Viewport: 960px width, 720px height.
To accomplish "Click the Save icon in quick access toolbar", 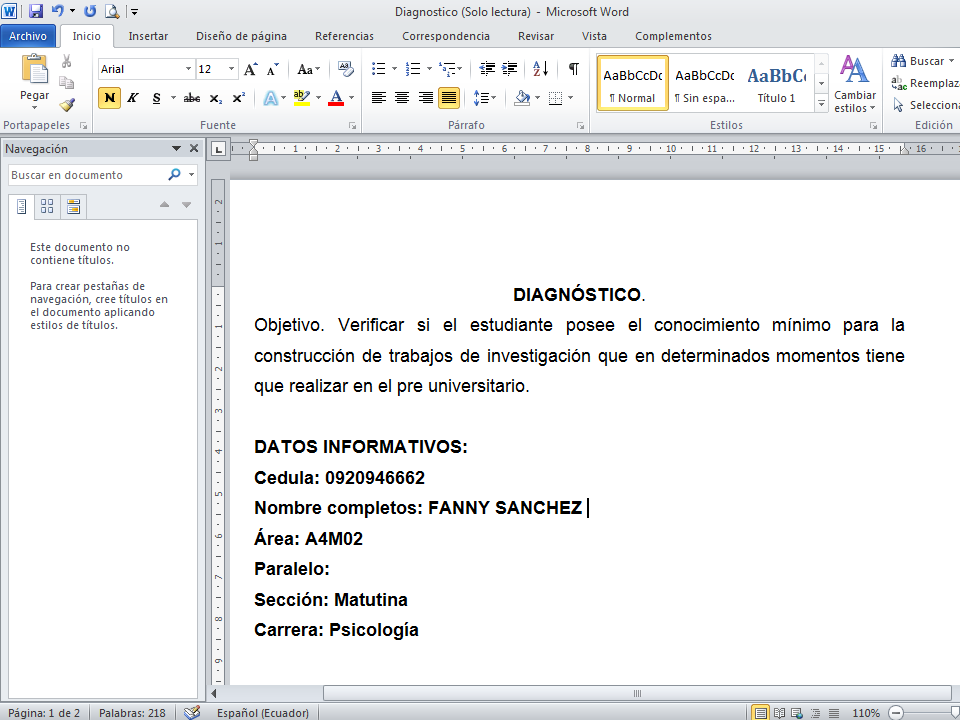I will [x=36, y=10].
